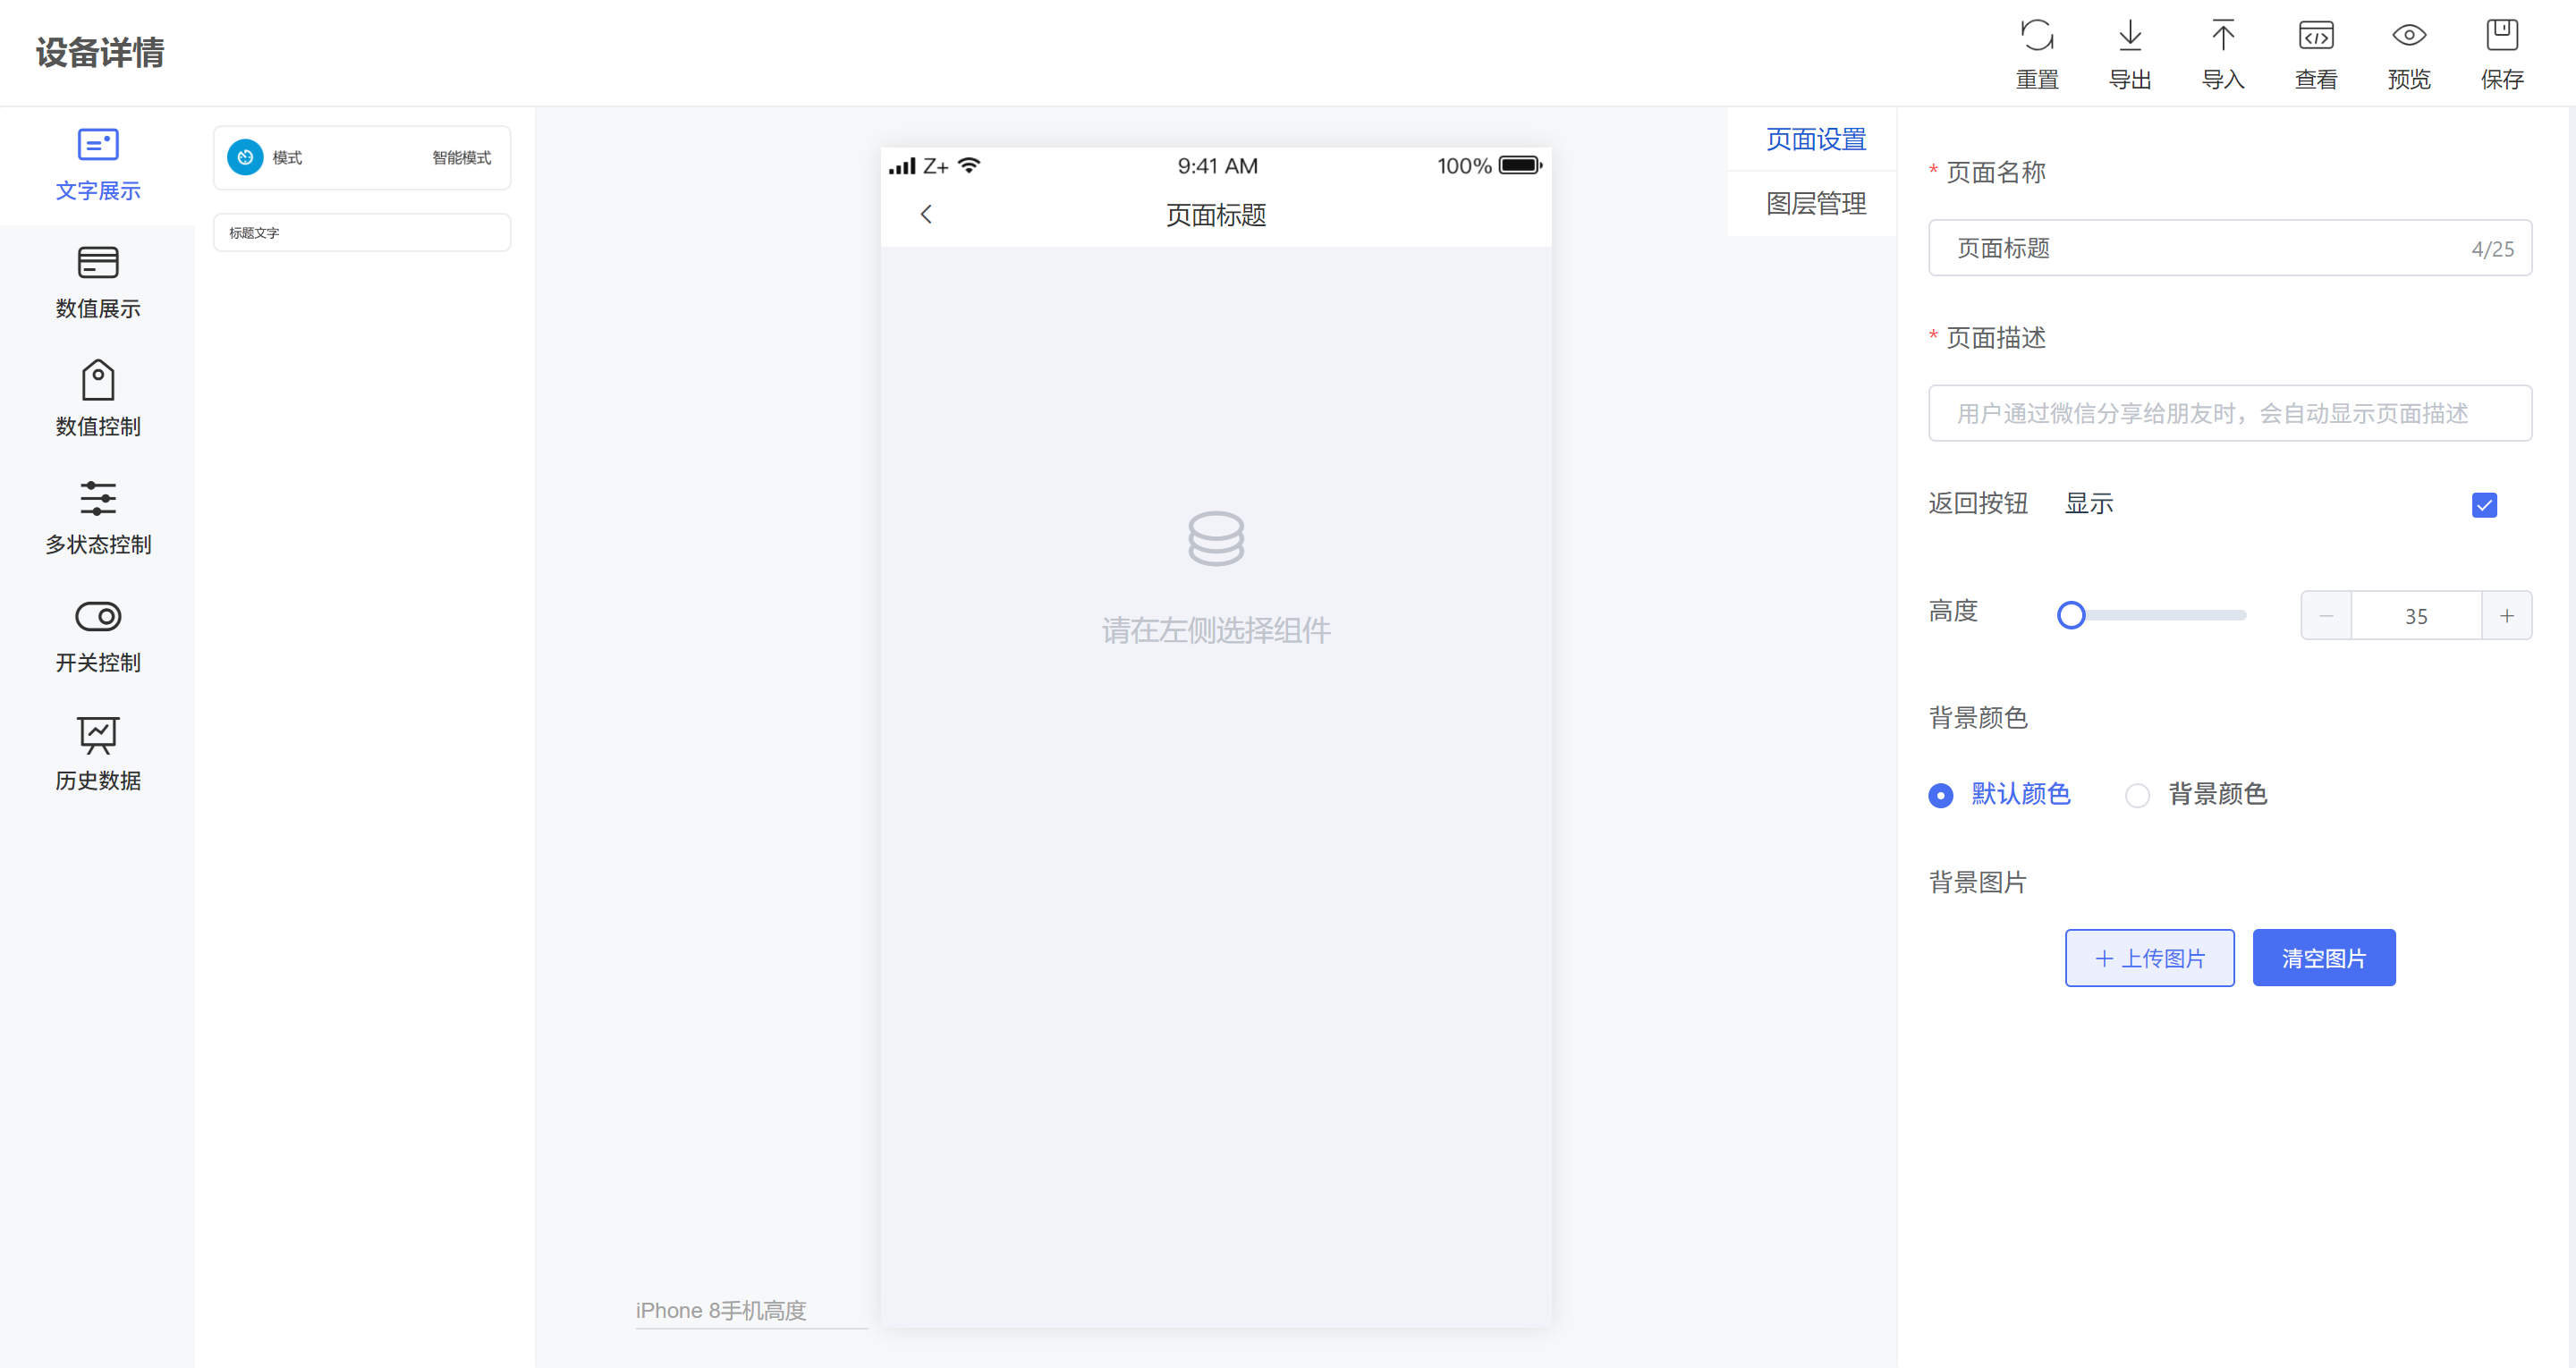Click the 重置 reset icon
This screenshot has height=1368, width=2576.
pyautogui.click(x=2036, y=35)
